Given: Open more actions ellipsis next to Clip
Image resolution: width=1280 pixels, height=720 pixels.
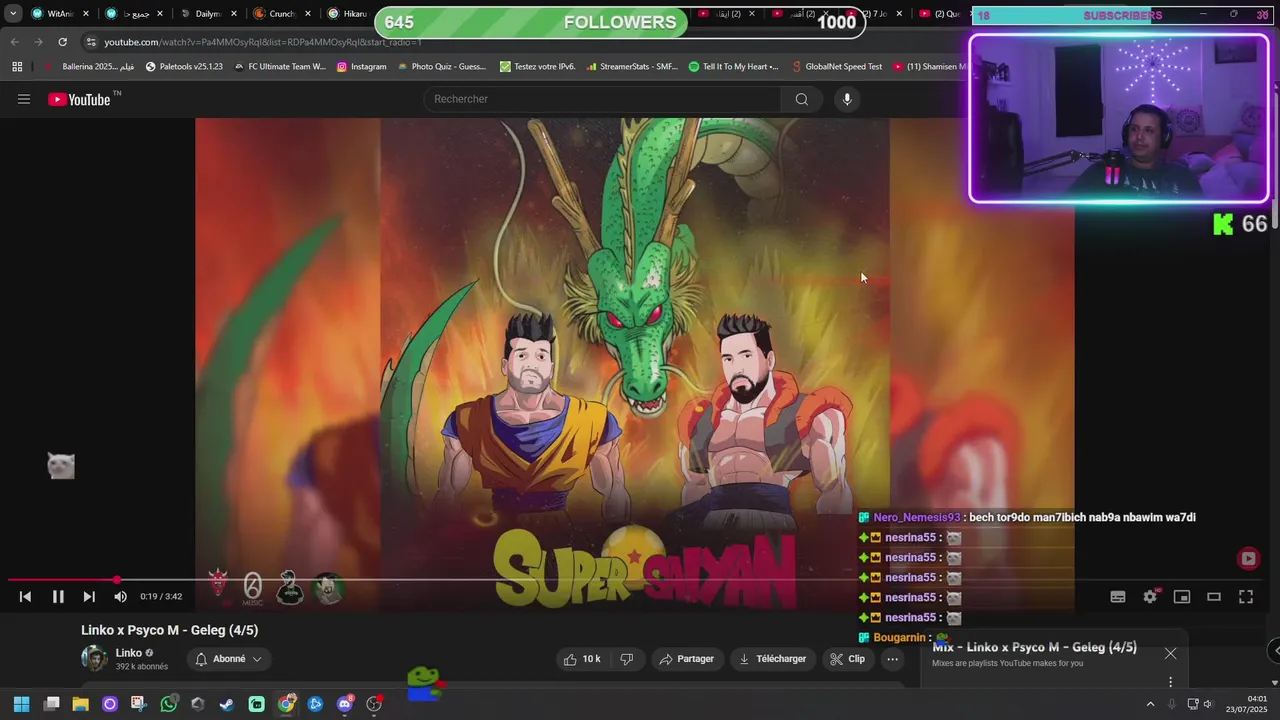Looking at the screenshot, I should (892, 659).
